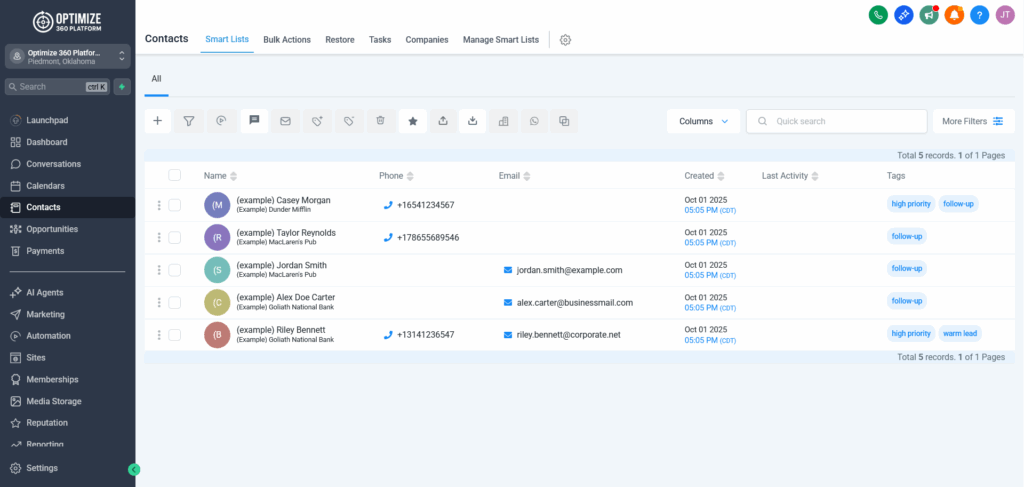The width and height of the screenshot is (1024, 487).
Task: Expand the Optimize 360 Platform account switcher
Action: (68, 57)
